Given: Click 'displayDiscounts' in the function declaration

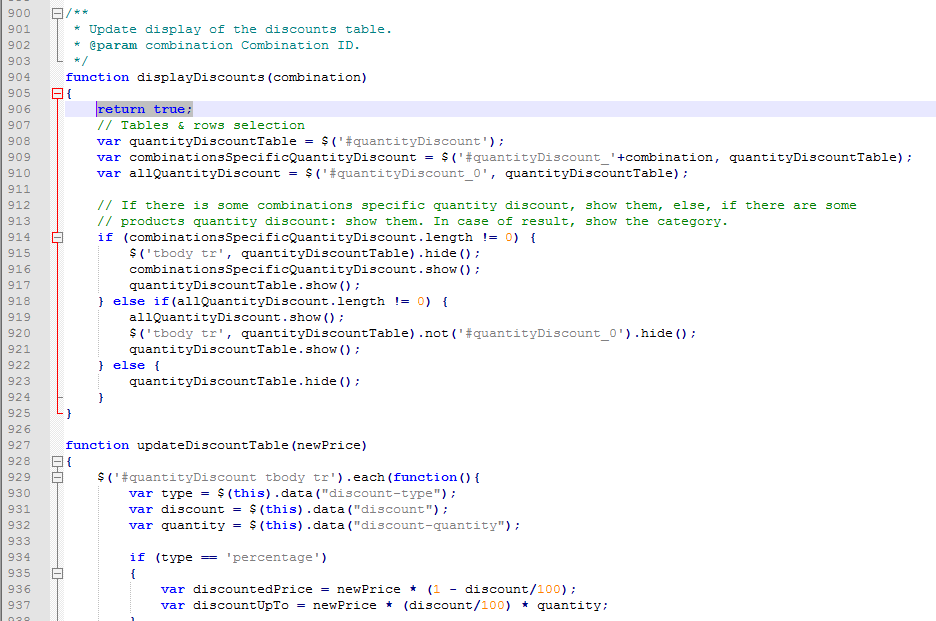Looking at the screenshot, I should [x=201, y=77].
